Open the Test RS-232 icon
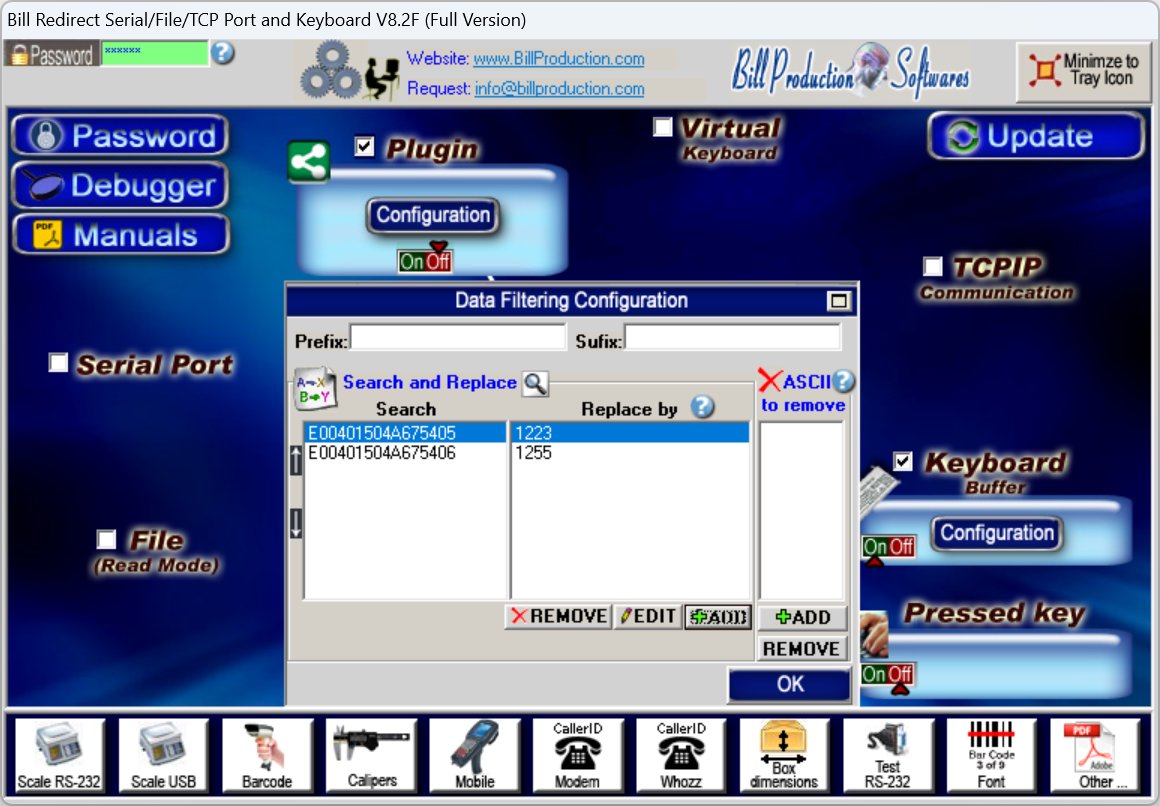The height and width of the screenshot is (806, 1160). pyautogui.click(x=888, y=755)
